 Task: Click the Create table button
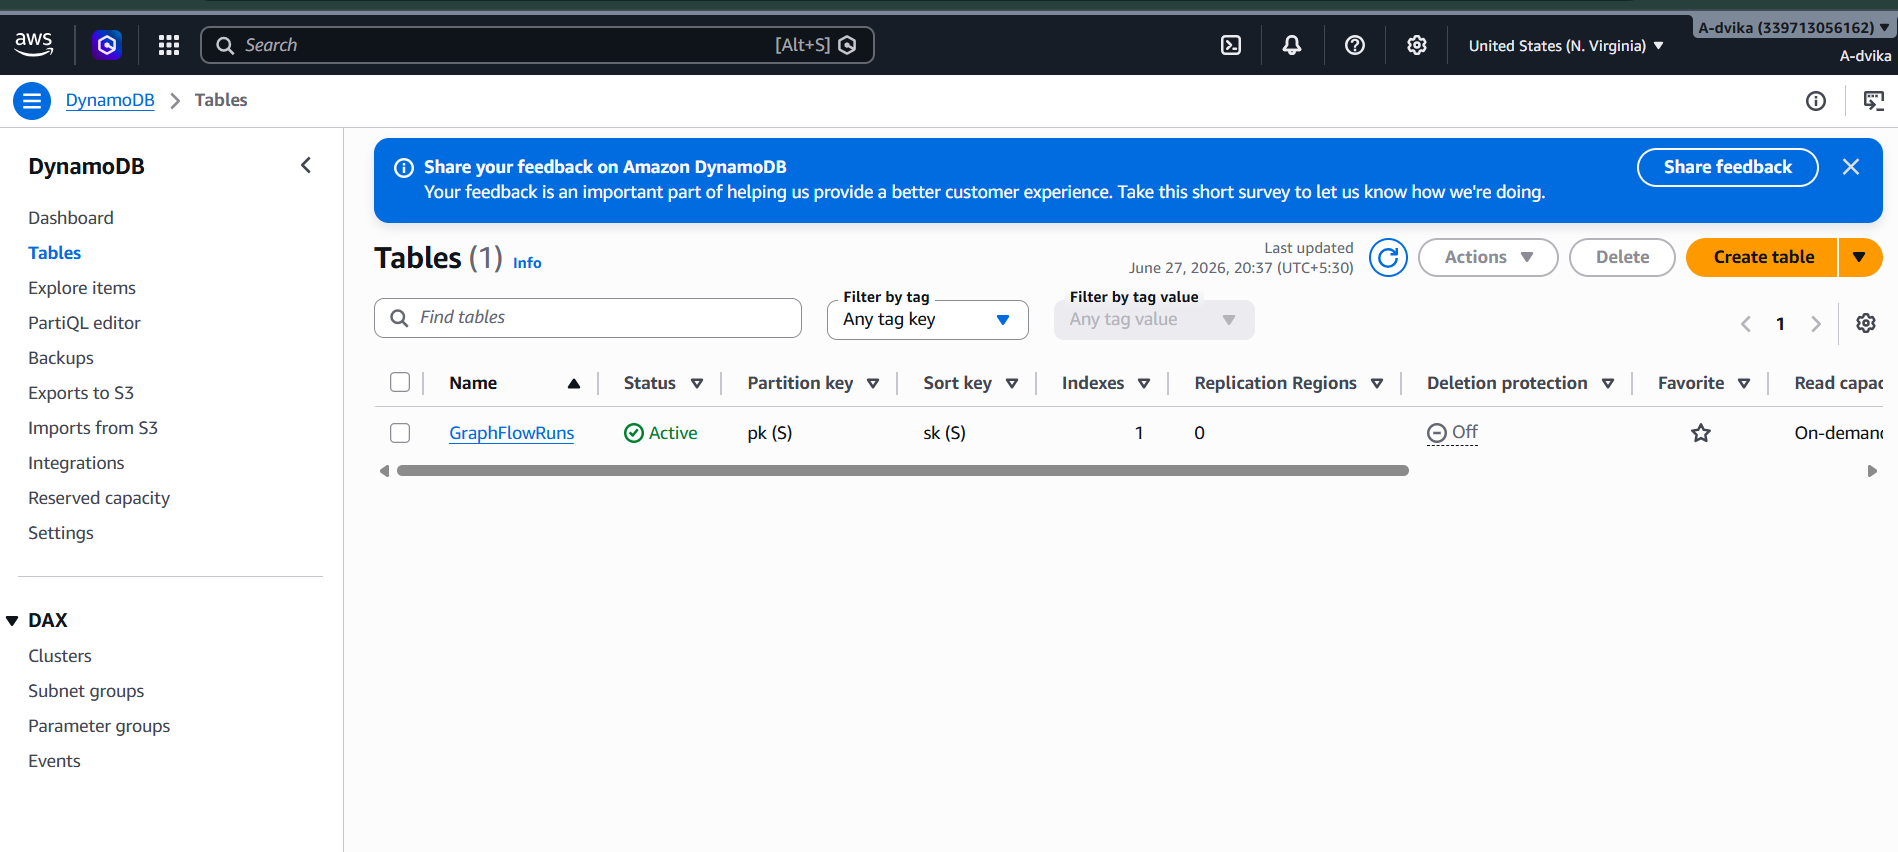click(1763, 257)
